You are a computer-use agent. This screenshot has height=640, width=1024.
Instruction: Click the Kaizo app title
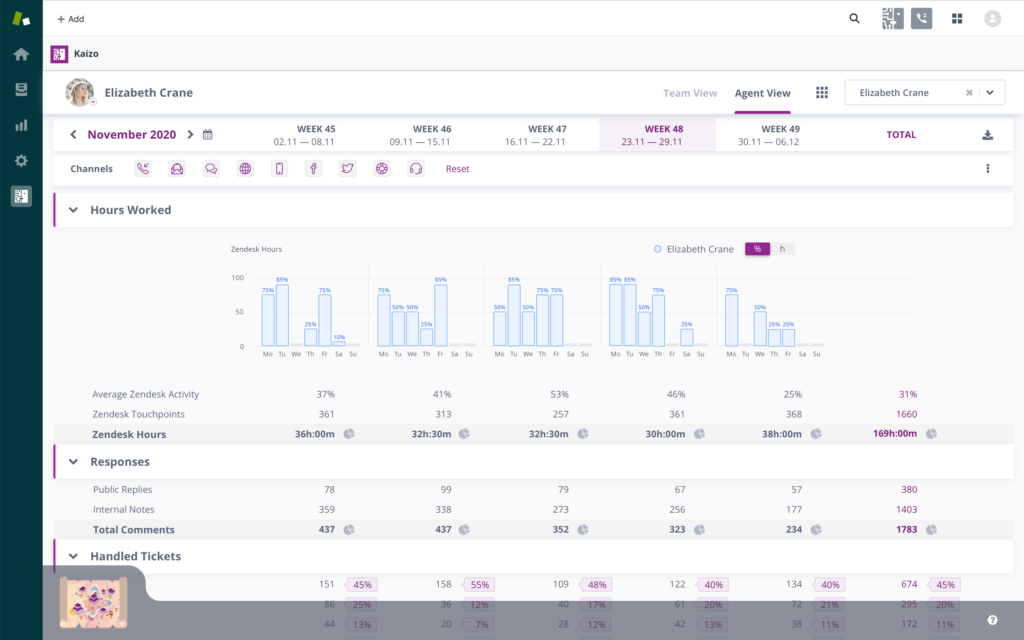(86, 54)
